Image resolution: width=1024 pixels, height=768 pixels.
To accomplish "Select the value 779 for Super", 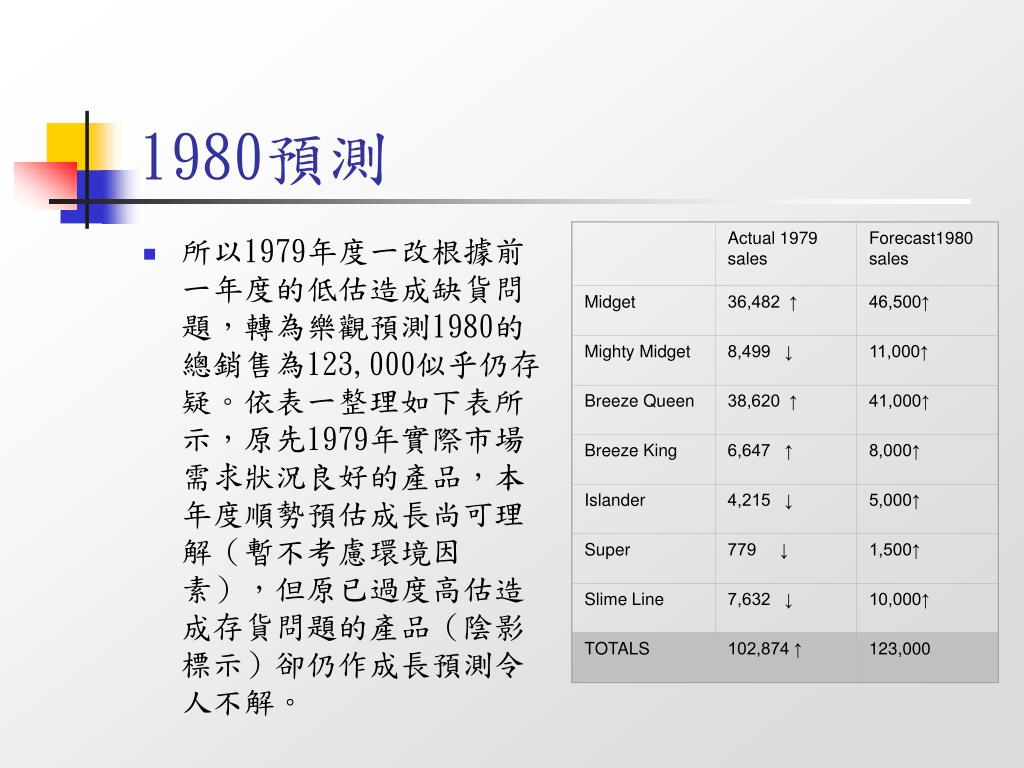I will pyautogui.click(x=741, y=550).
